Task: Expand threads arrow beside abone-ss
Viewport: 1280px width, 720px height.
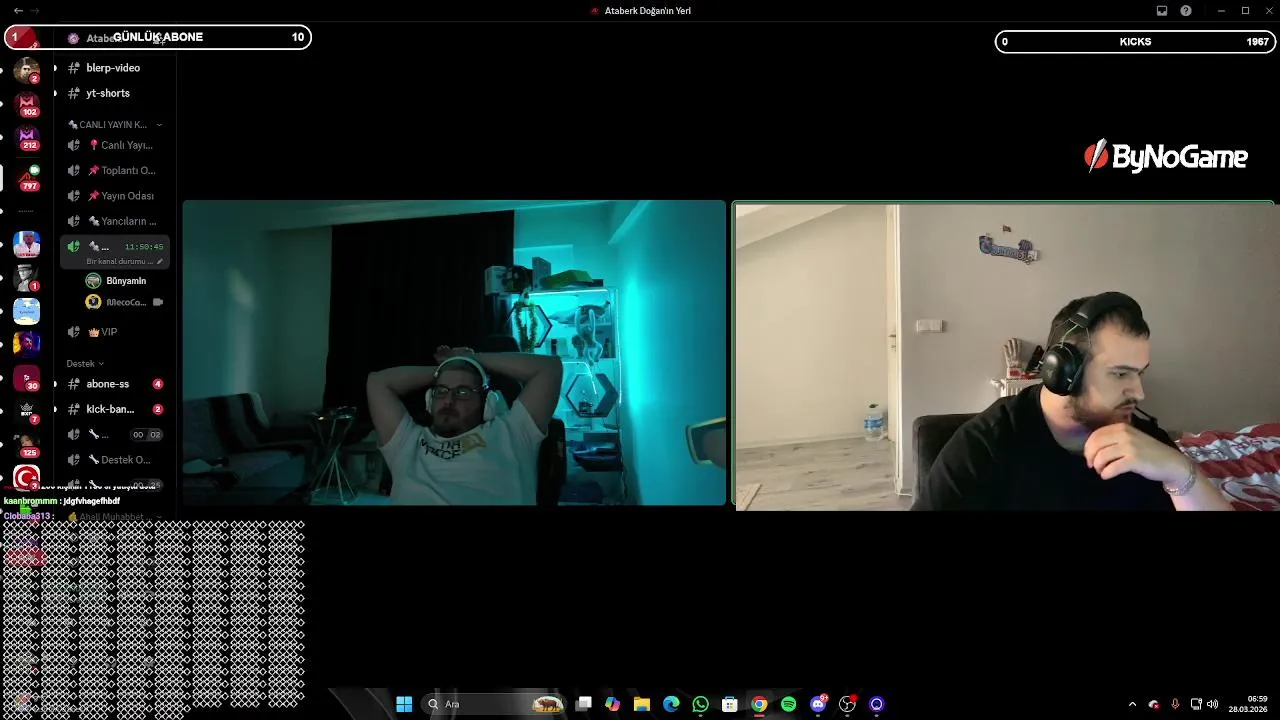Action: point(55,384)
